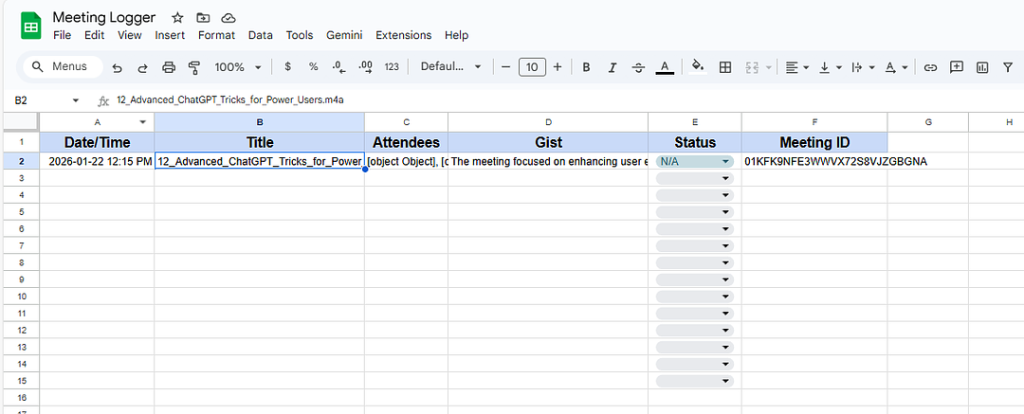Search the Menus box
1024x414 pixels.
63,67
